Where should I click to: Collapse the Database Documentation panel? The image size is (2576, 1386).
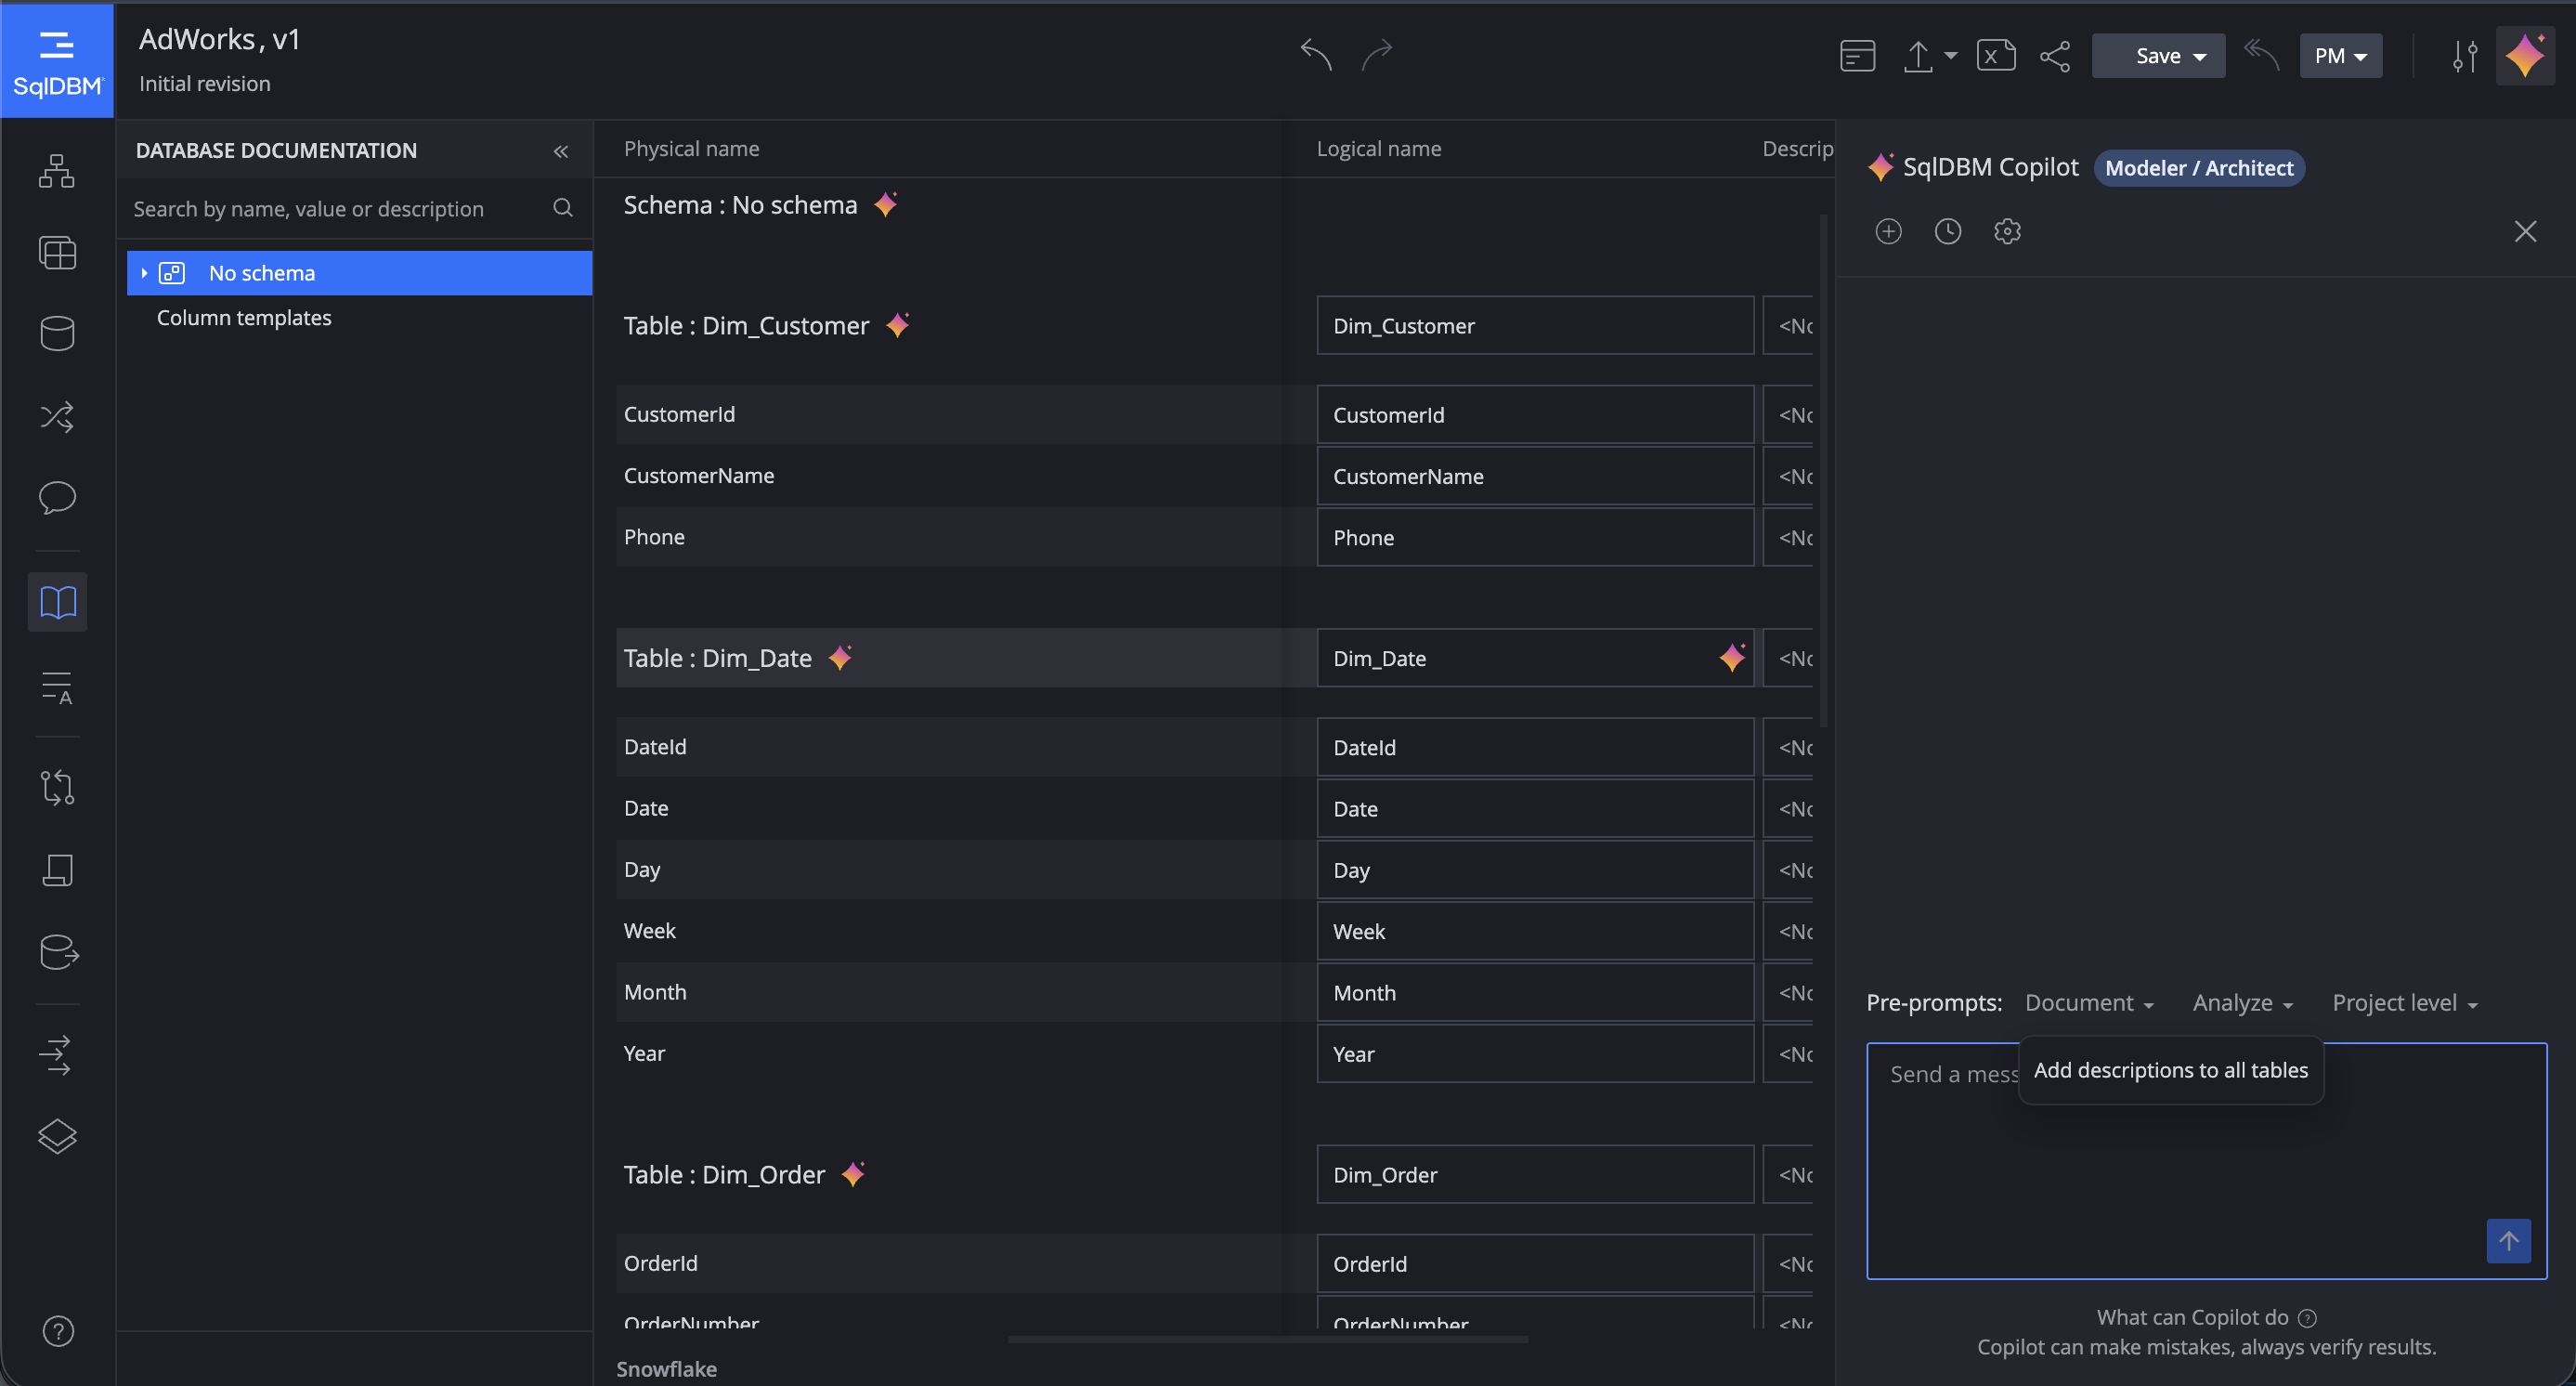tap(561, 151)
